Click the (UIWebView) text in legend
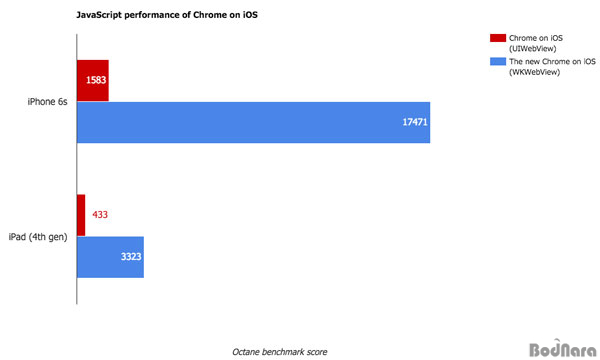This screenshot has width=600, height=360. (x=533, y=49)
